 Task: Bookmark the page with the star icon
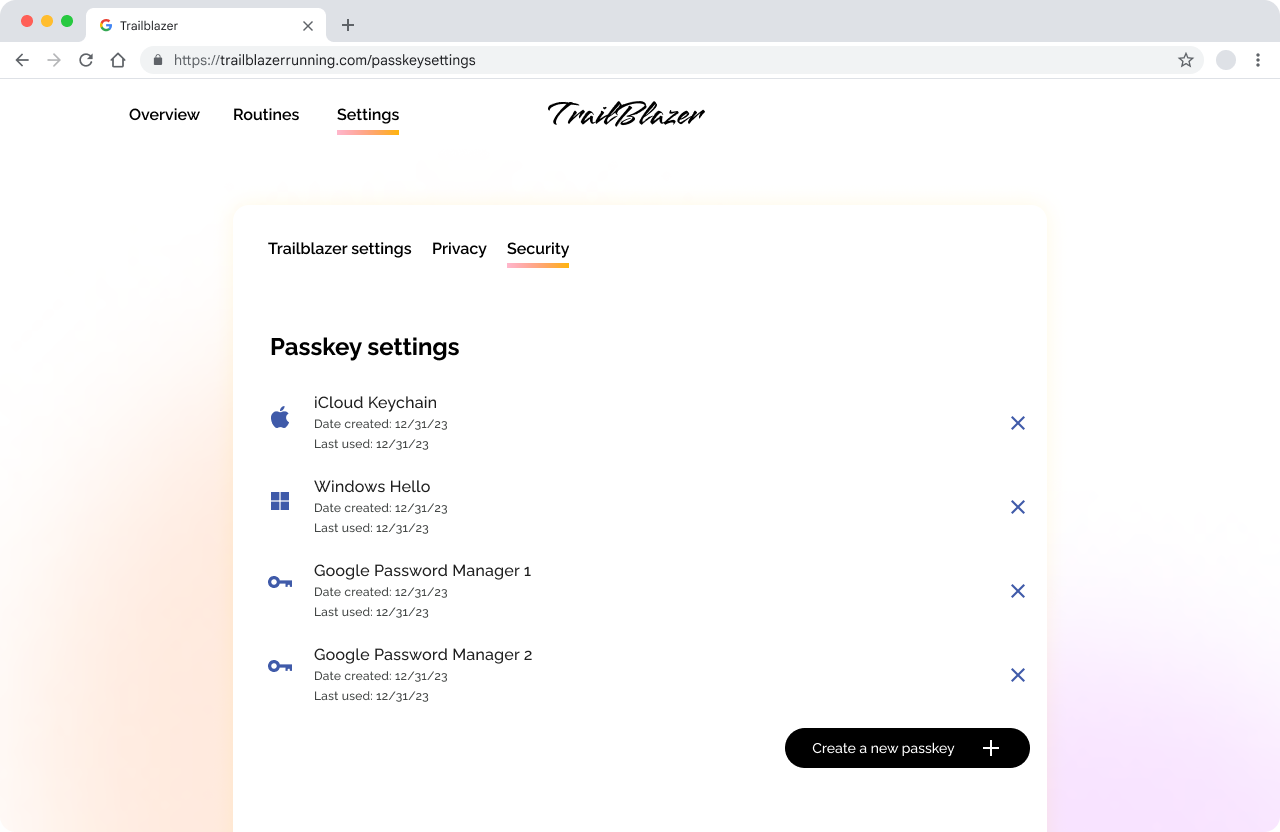1186,60
